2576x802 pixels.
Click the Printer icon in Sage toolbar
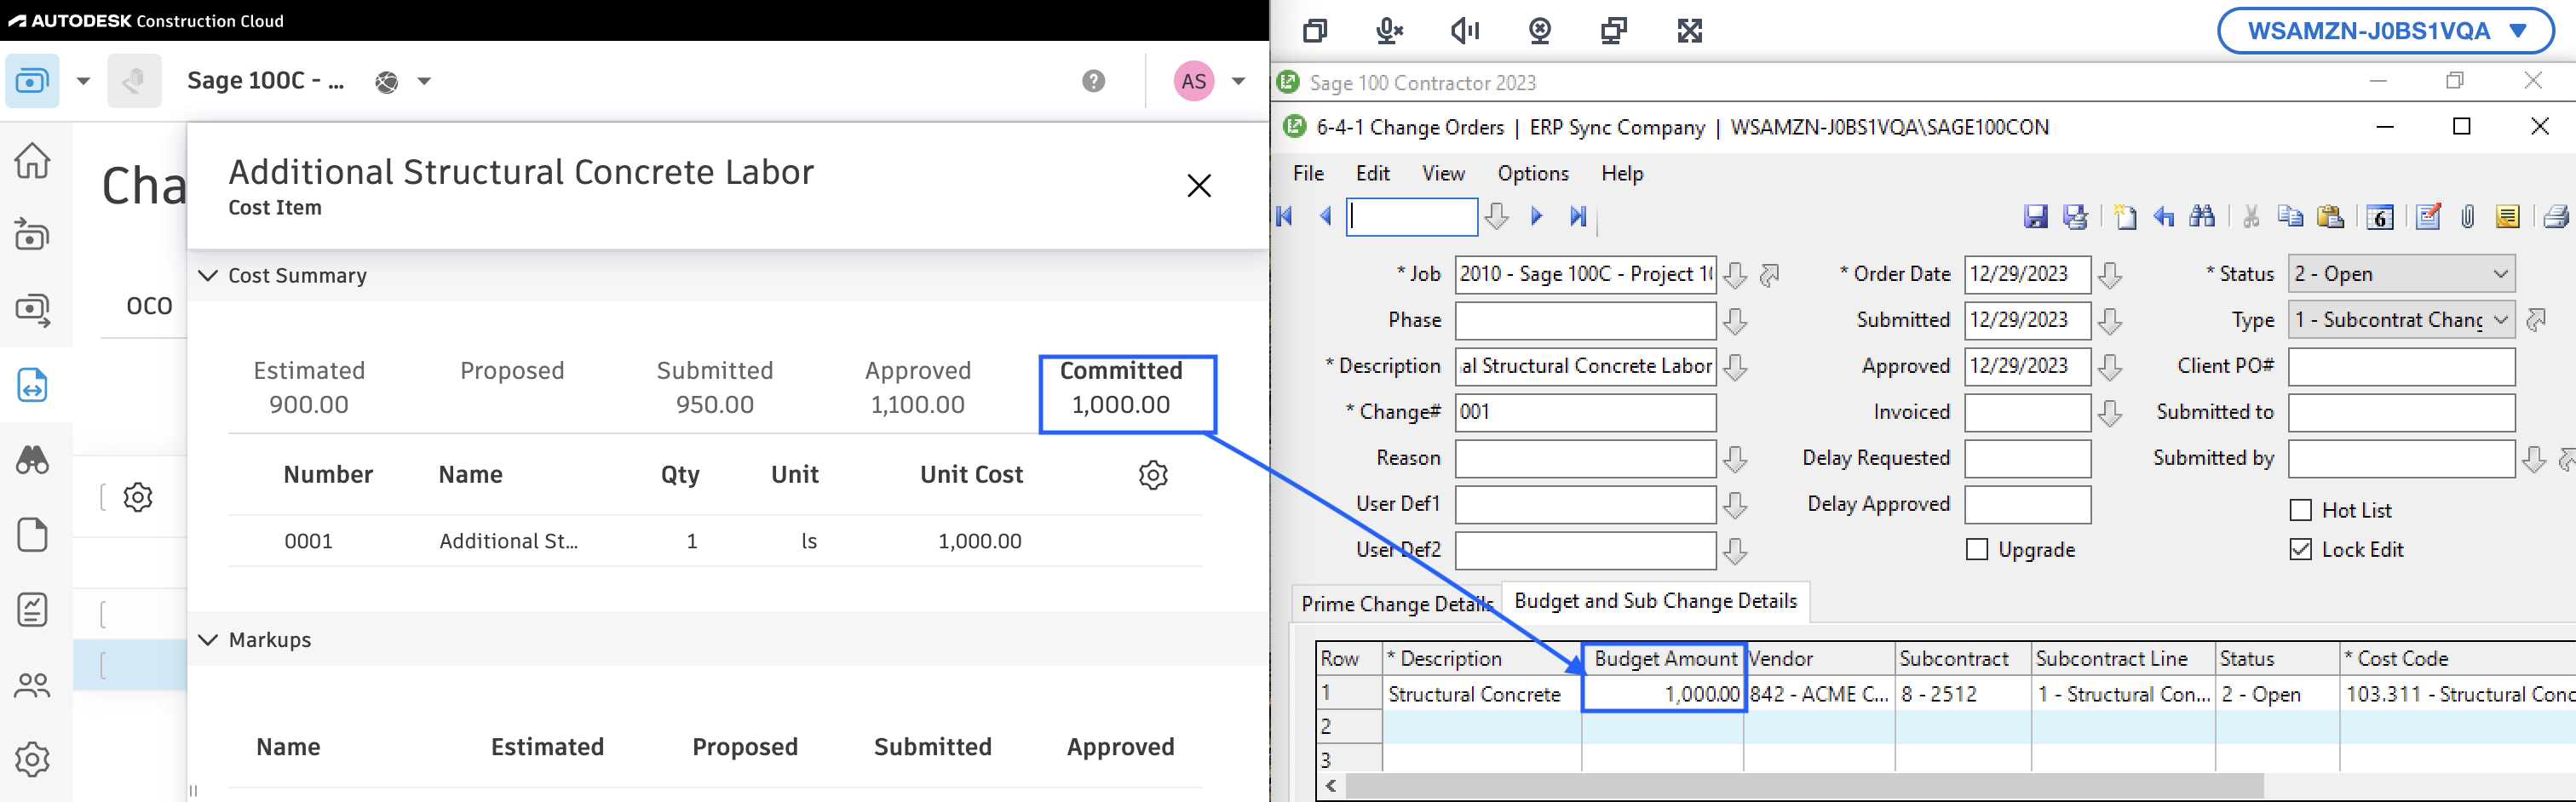coord(2556,216)
